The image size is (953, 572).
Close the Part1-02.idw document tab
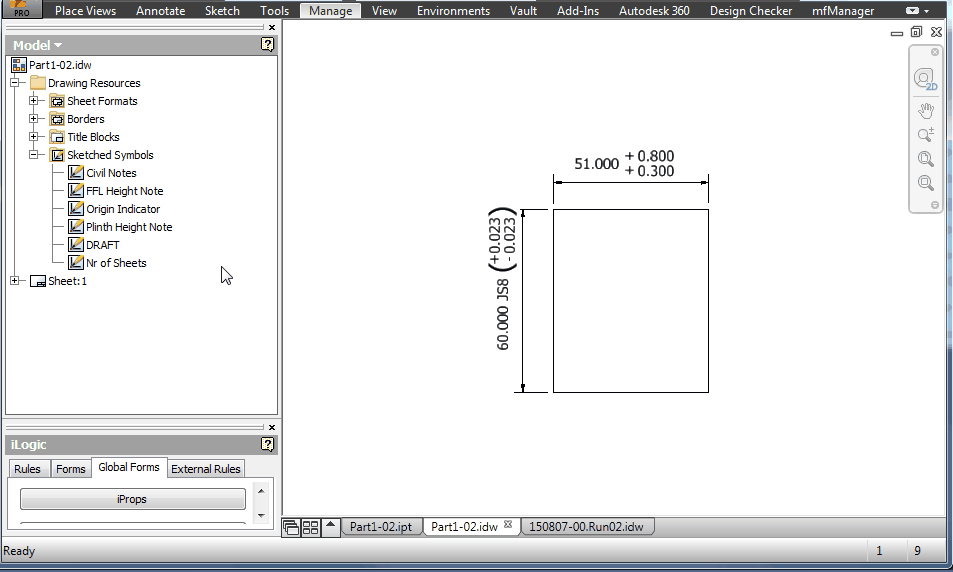click(x=508, y=524)
